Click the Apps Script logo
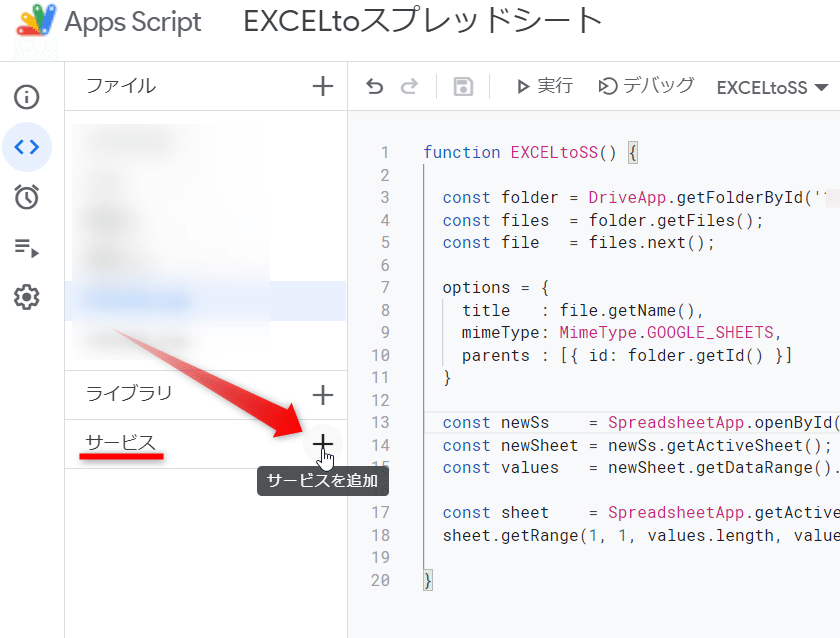 pyautogui.click(x=36, y=21)
